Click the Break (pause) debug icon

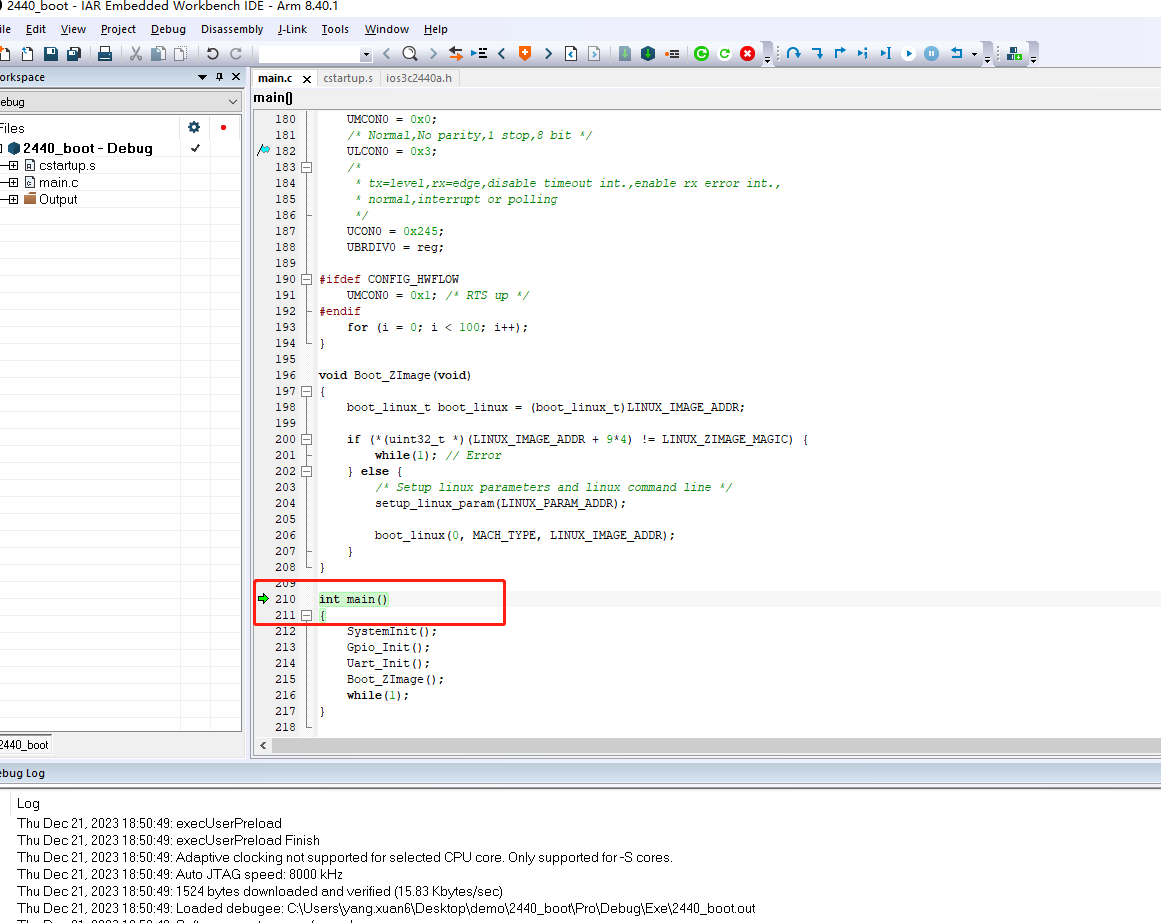931,54
